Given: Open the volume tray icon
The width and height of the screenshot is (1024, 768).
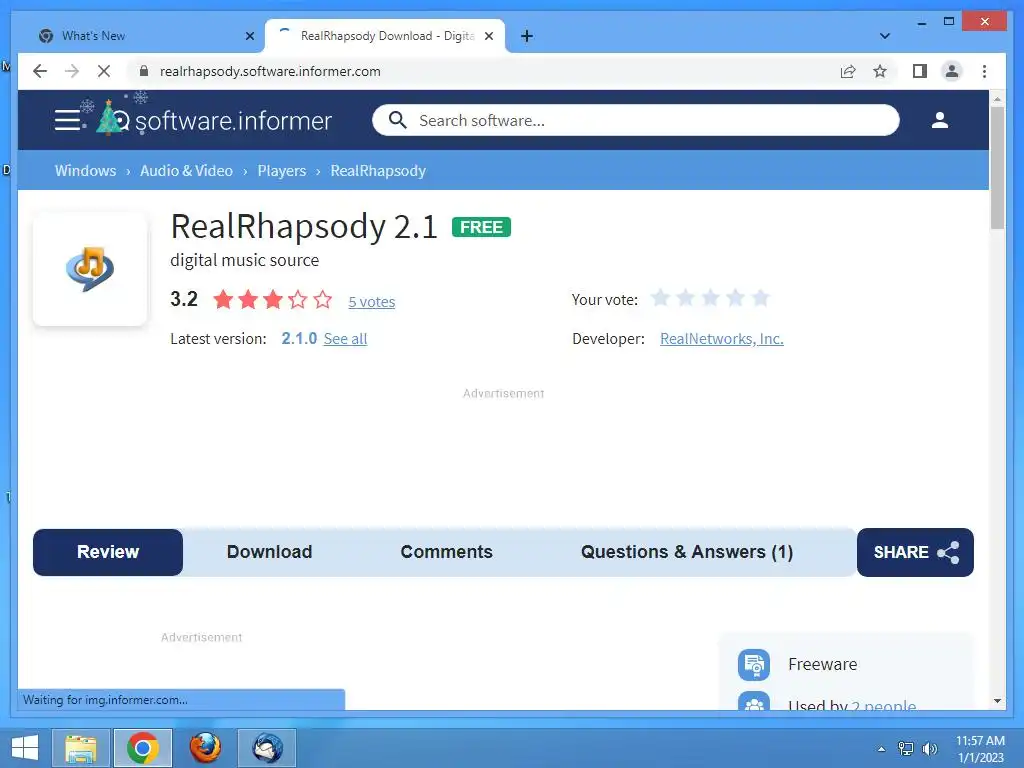Looking at the screenshot, I should coord(929,748).
